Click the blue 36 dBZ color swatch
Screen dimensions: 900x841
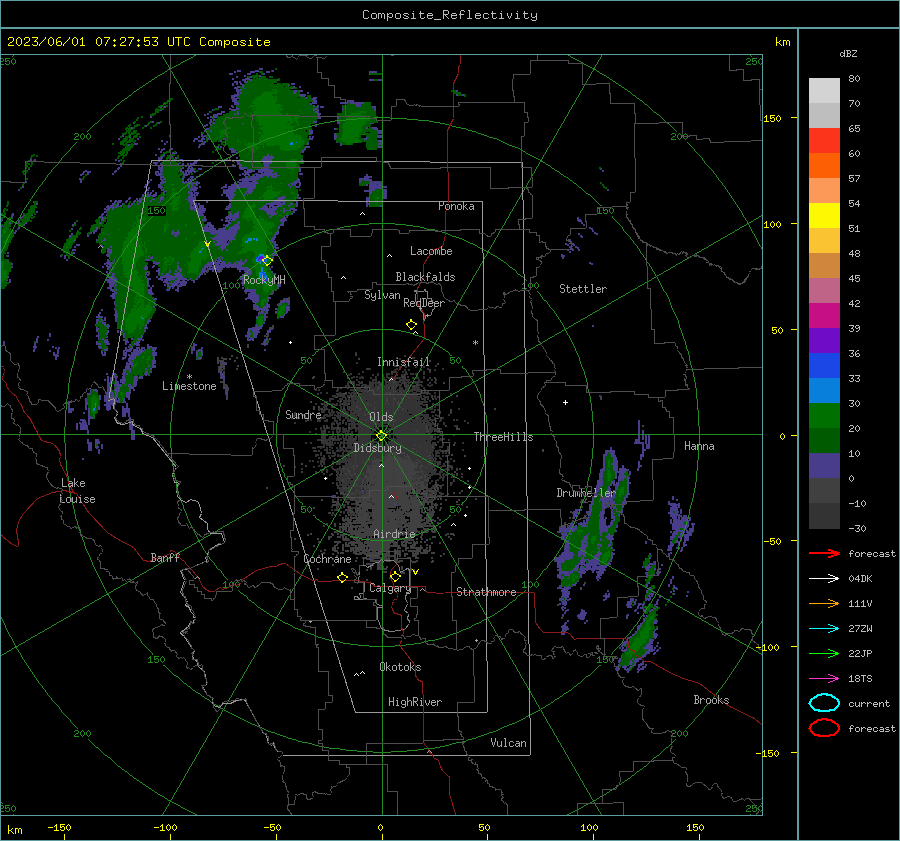coord(824,366)
